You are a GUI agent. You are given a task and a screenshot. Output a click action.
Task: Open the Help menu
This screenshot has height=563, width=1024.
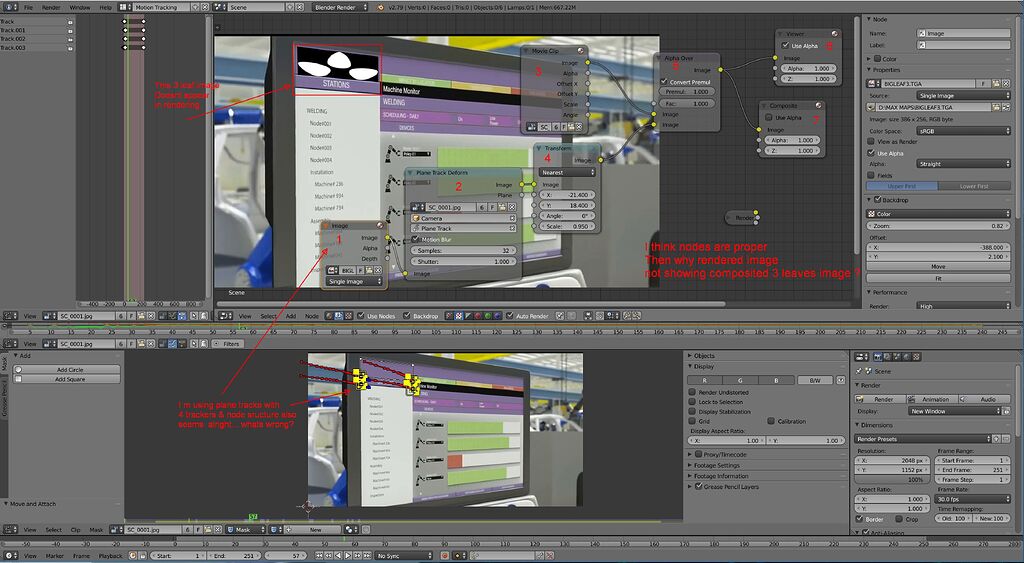click(x=105, y=7)
